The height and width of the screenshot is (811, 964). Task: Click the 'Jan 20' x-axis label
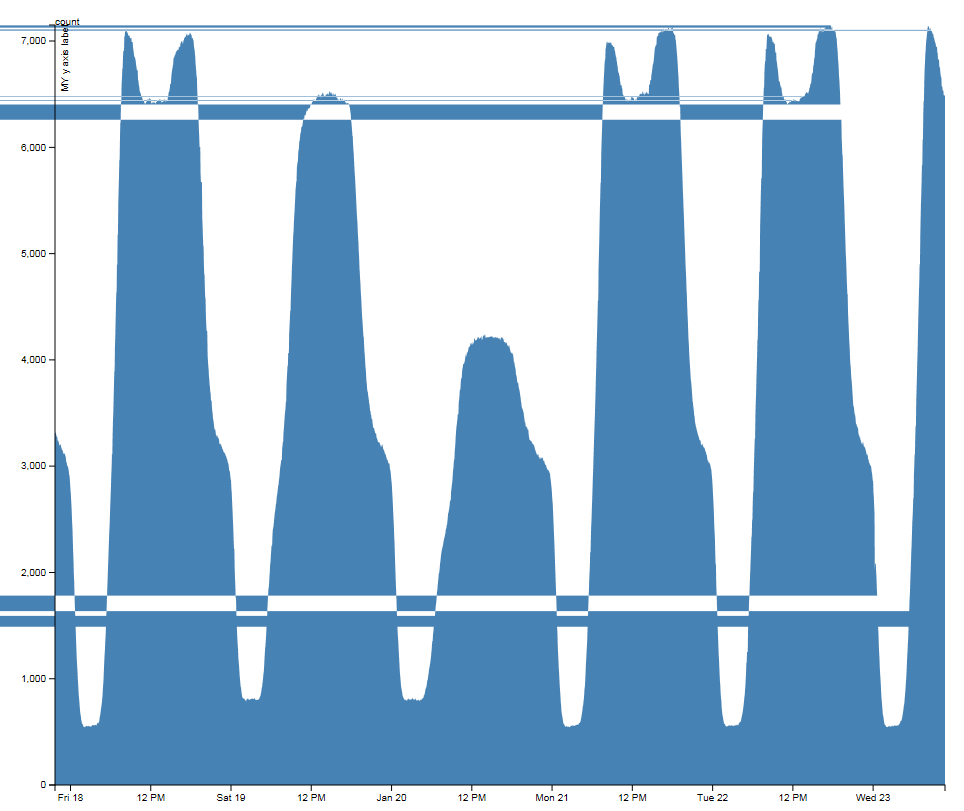[391, 797]
